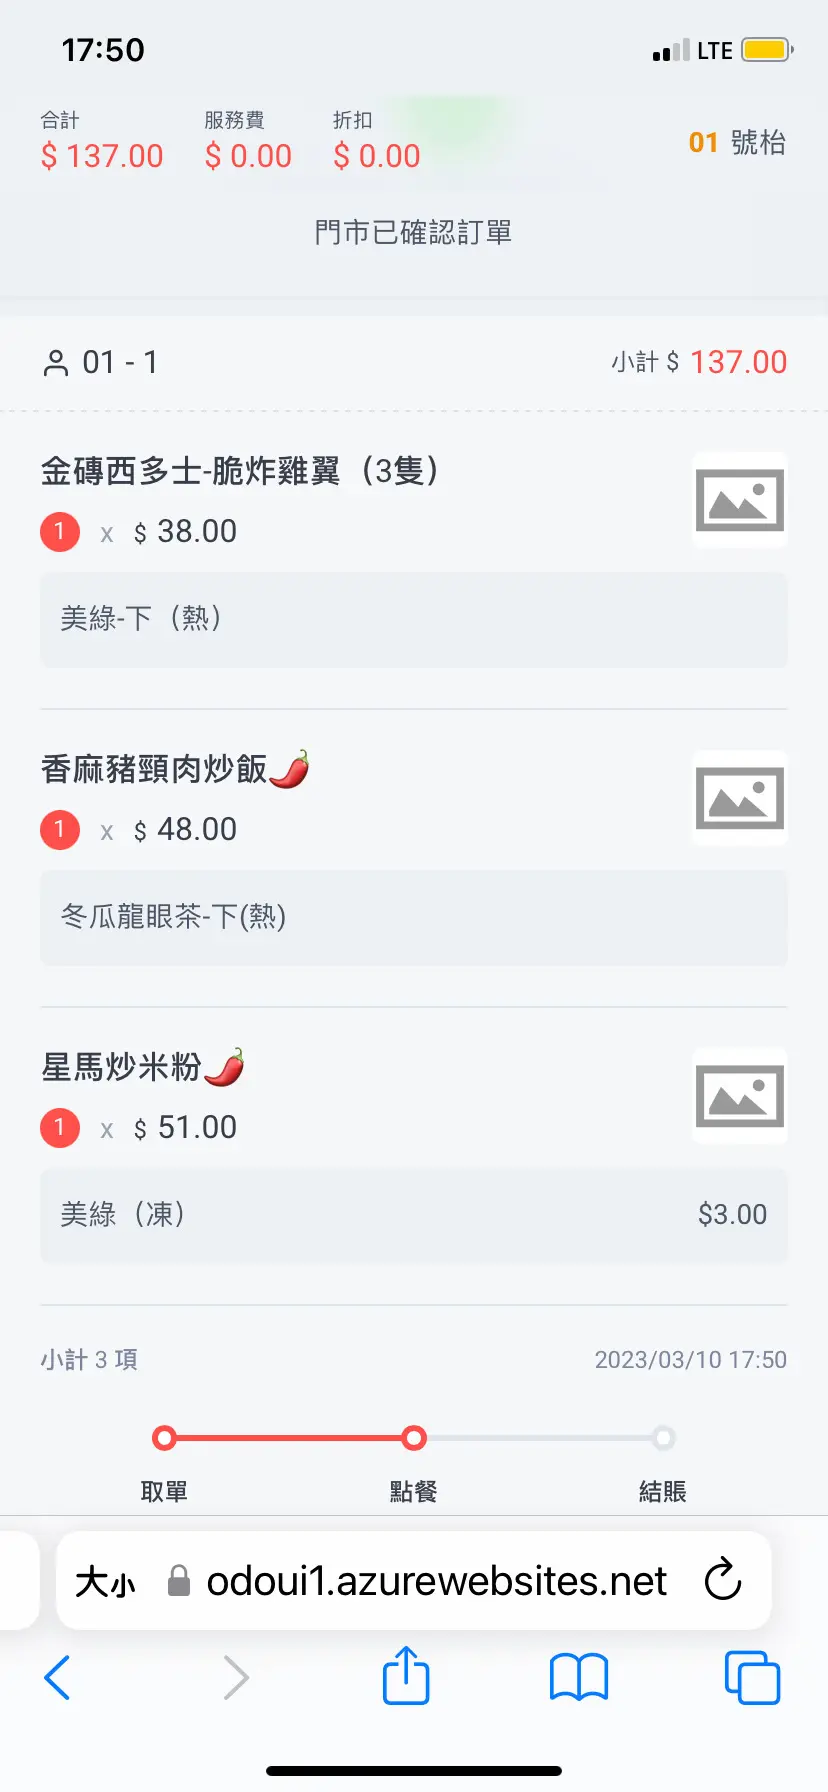Image resolution: width=828 pixels, height=1792 pixels.
Task: Open 星馬炒米粉 image placeholder
Action: [739, 1096]
